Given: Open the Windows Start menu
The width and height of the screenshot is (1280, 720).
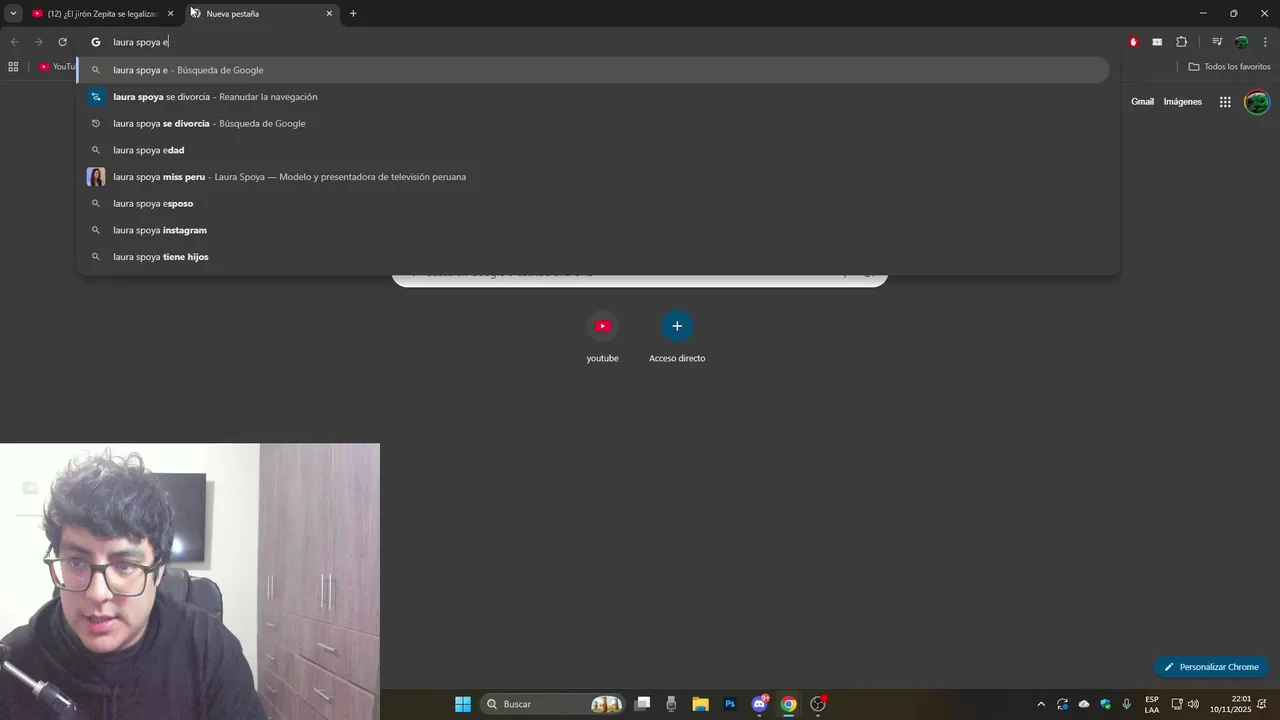Looking at the screenshot, I should pos(463,704).
